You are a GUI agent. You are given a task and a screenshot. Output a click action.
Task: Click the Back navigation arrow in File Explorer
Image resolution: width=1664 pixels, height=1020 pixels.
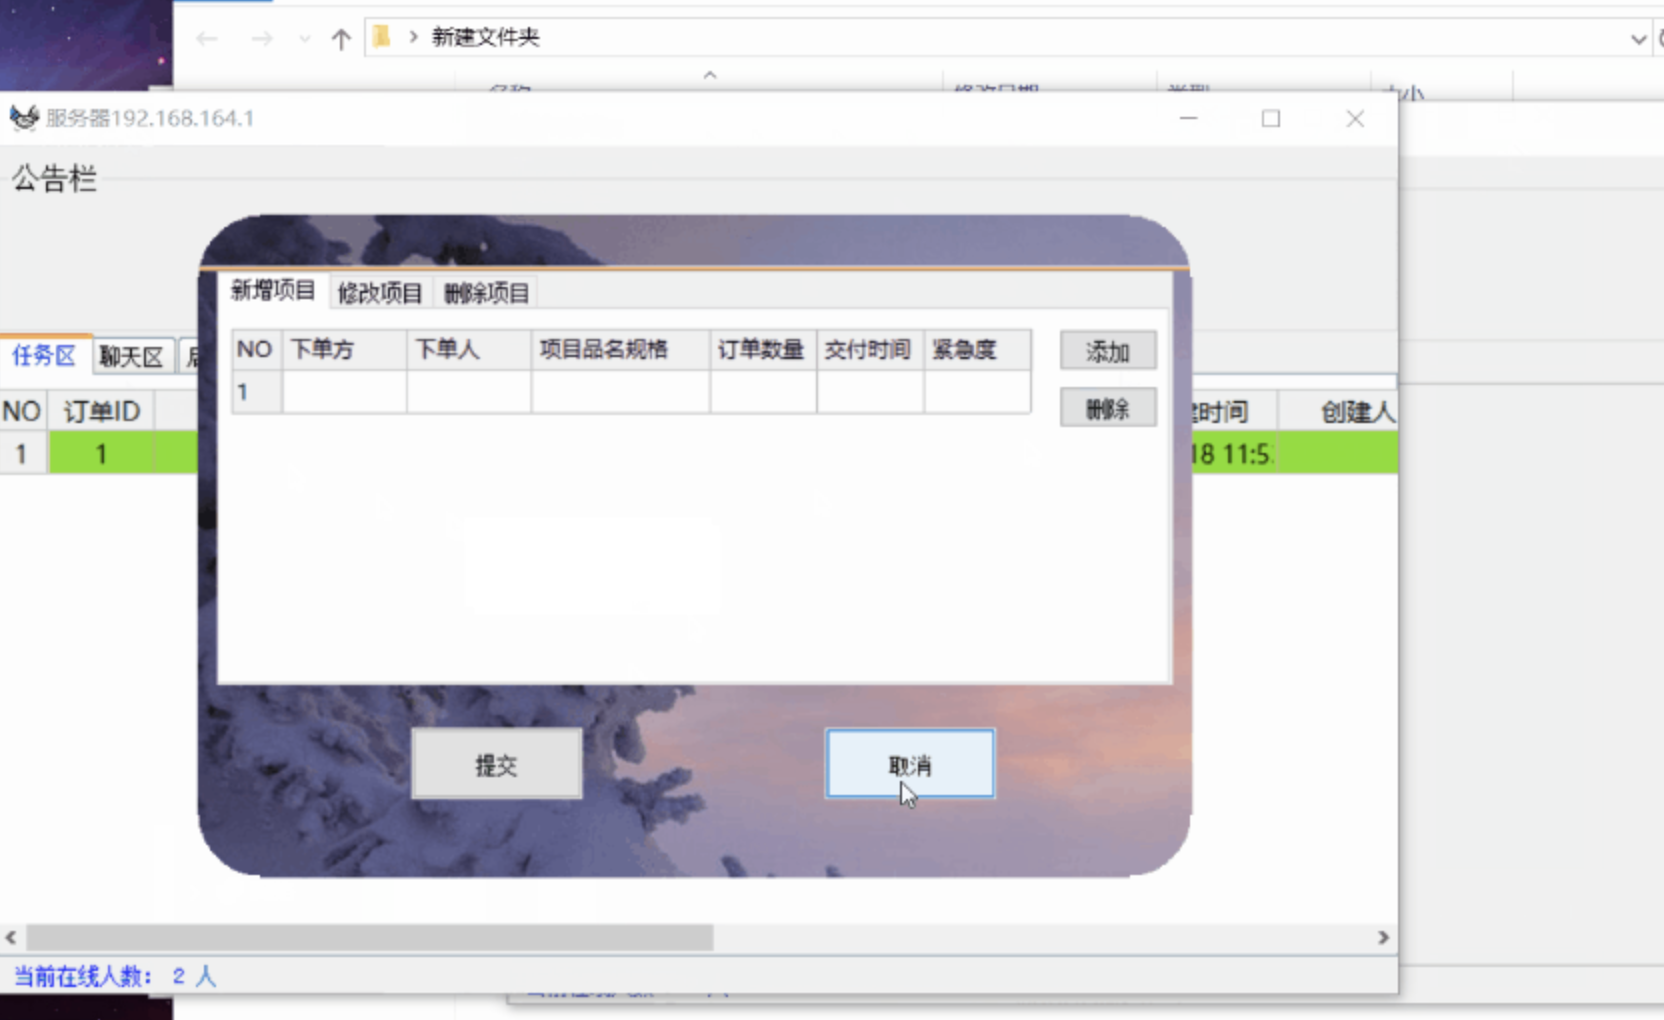coord(207,37)
